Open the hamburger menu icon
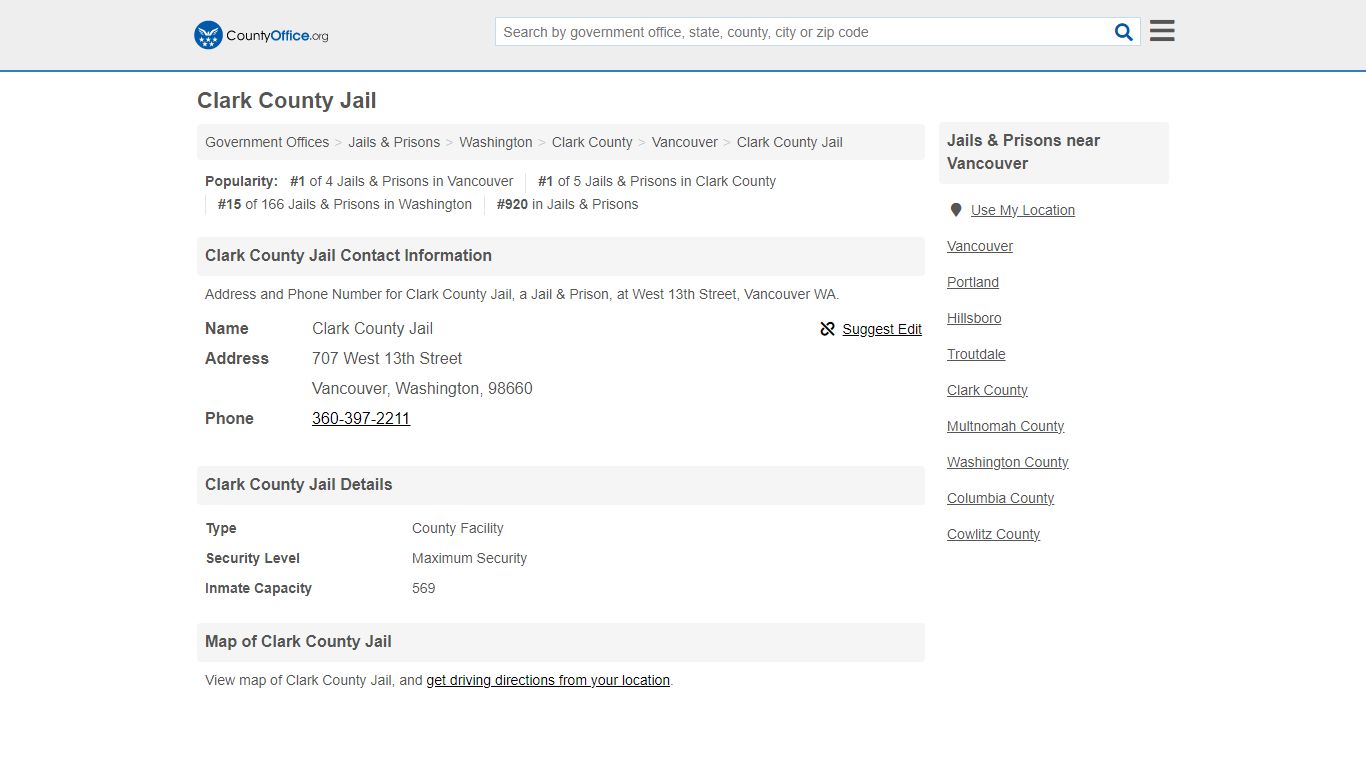 1162,31
